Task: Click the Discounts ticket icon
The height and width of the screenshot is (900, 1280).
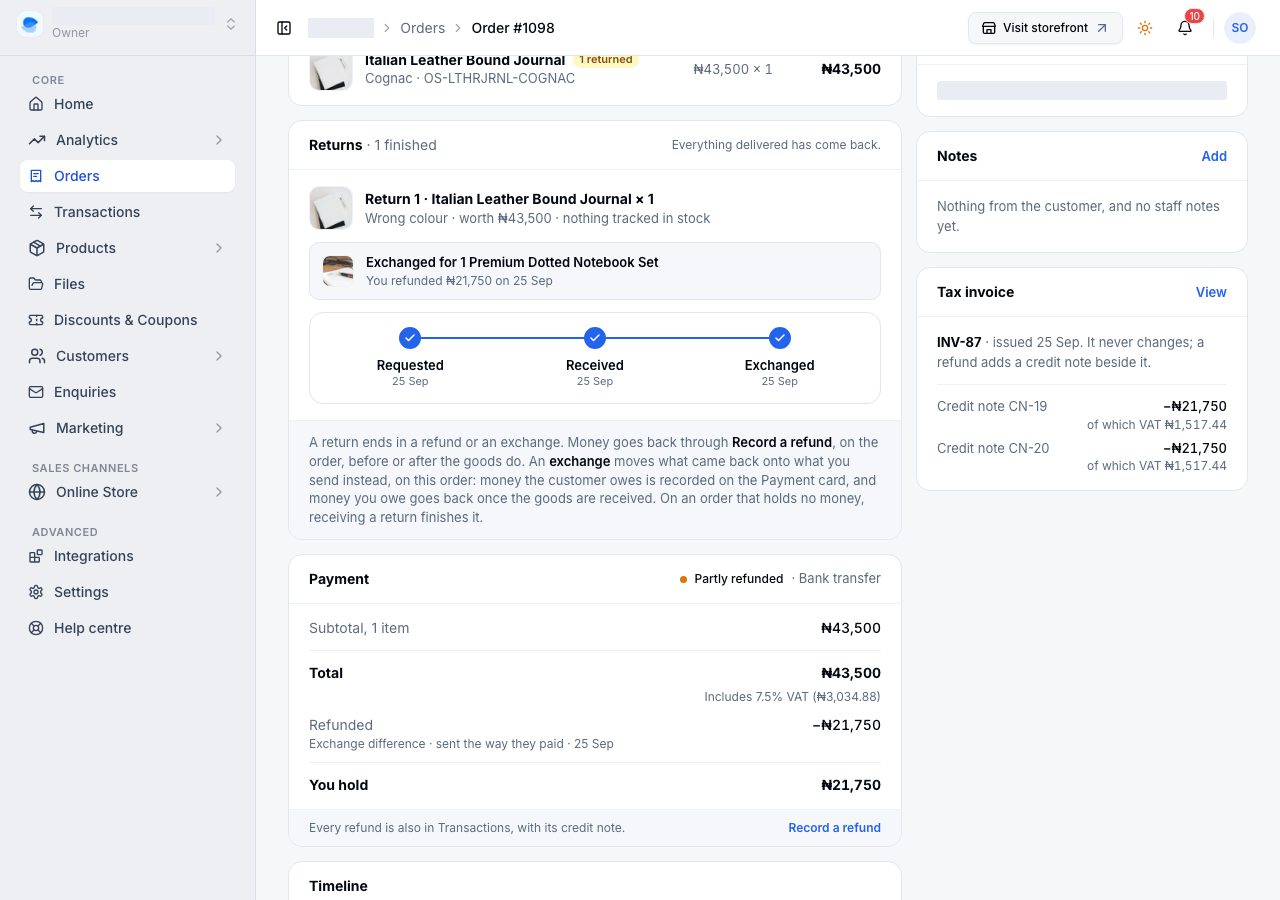Action: (36, 320)
